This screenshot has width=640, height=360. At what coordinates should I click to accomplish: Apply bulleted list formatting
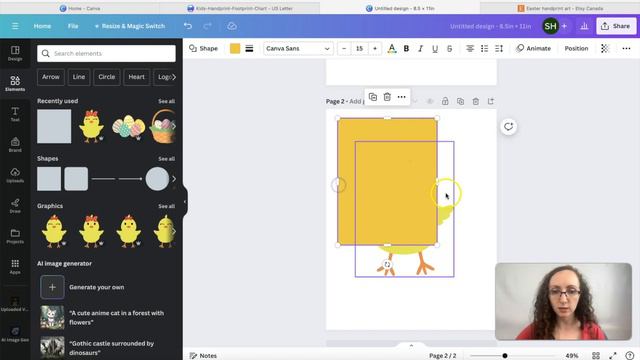[x=484, y=49]
